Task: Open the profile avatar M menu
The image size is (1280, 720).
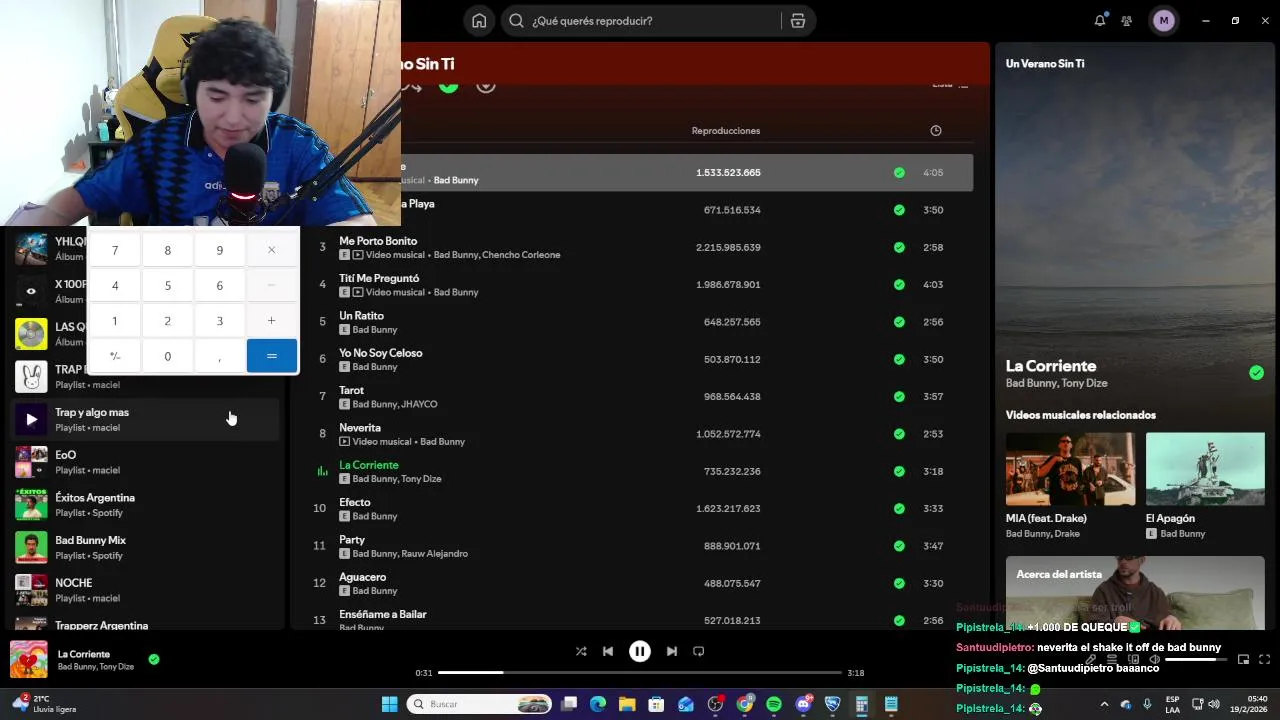Action: click(x=1163, y=21)
